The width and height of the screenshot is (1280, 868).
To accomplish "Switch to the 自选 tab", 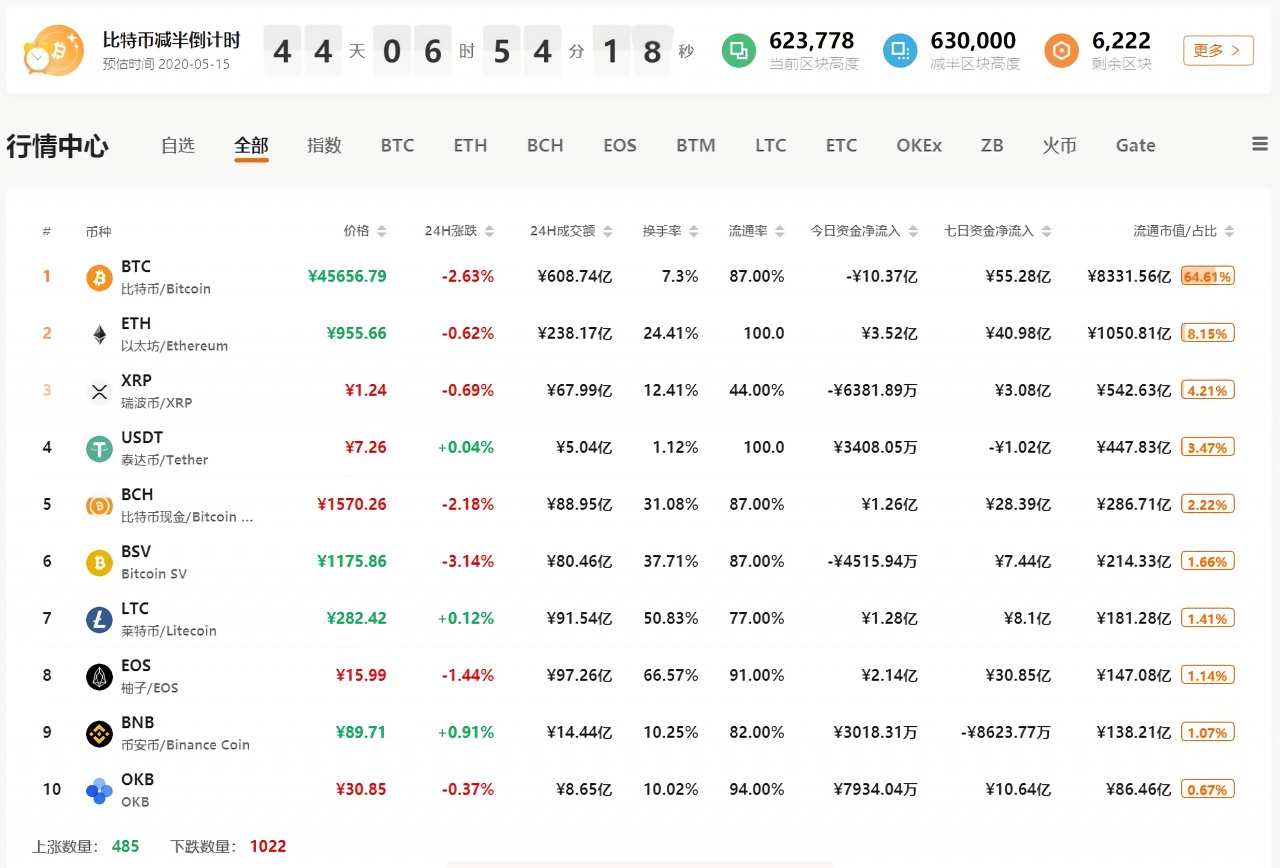I will 178,145.
